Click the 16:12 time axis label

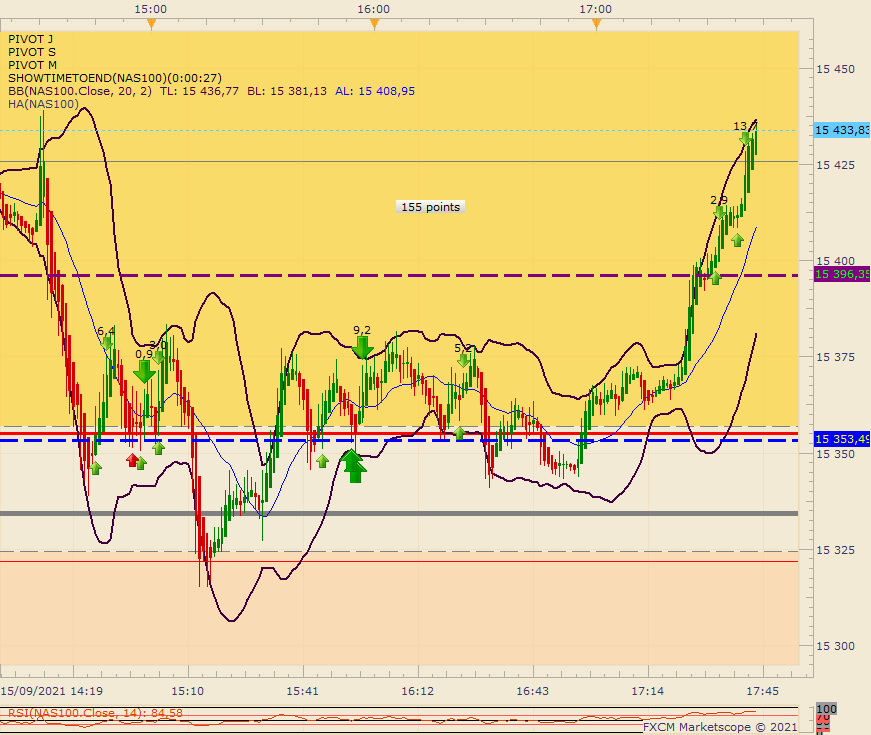(x=418, y=691)
